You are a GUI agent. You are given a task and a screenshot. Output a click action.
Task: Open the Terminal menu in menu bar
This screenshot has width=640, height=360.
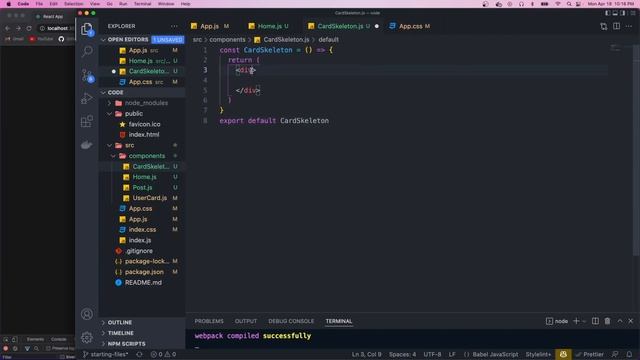pos(142,4)
